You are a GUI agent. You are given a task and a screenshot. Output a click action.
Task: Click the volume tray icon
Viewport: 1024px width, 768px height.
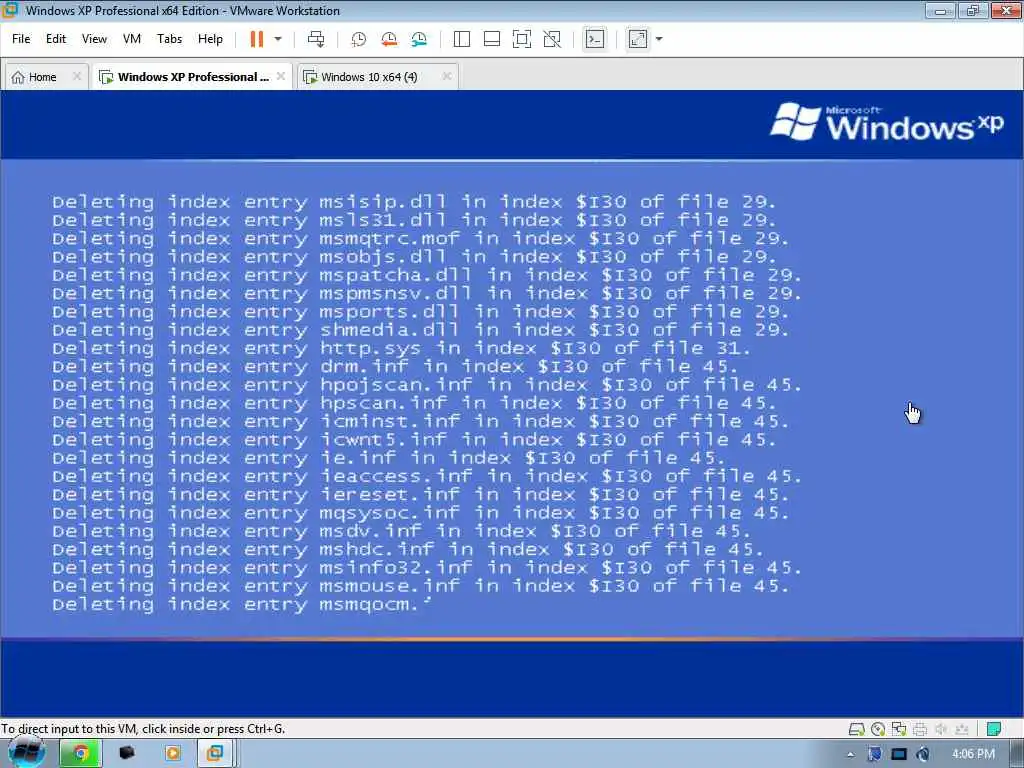click(x=923, y=754)
